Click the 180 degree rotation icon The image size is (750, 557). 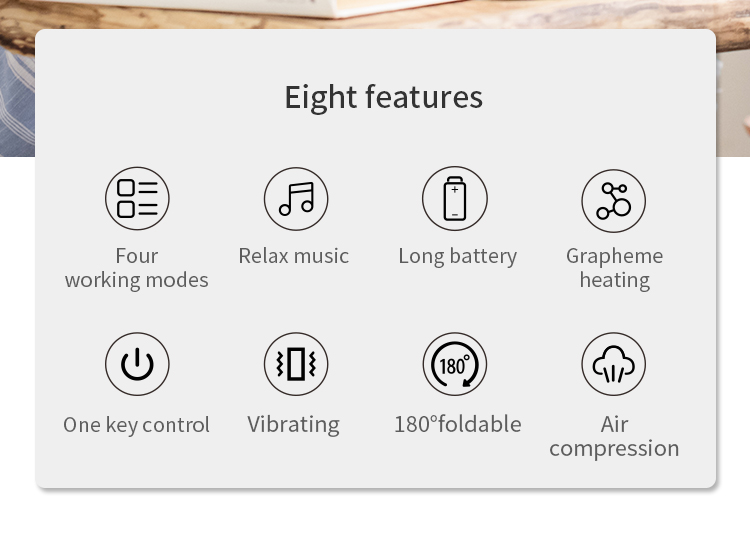click(x=455, y=364)
